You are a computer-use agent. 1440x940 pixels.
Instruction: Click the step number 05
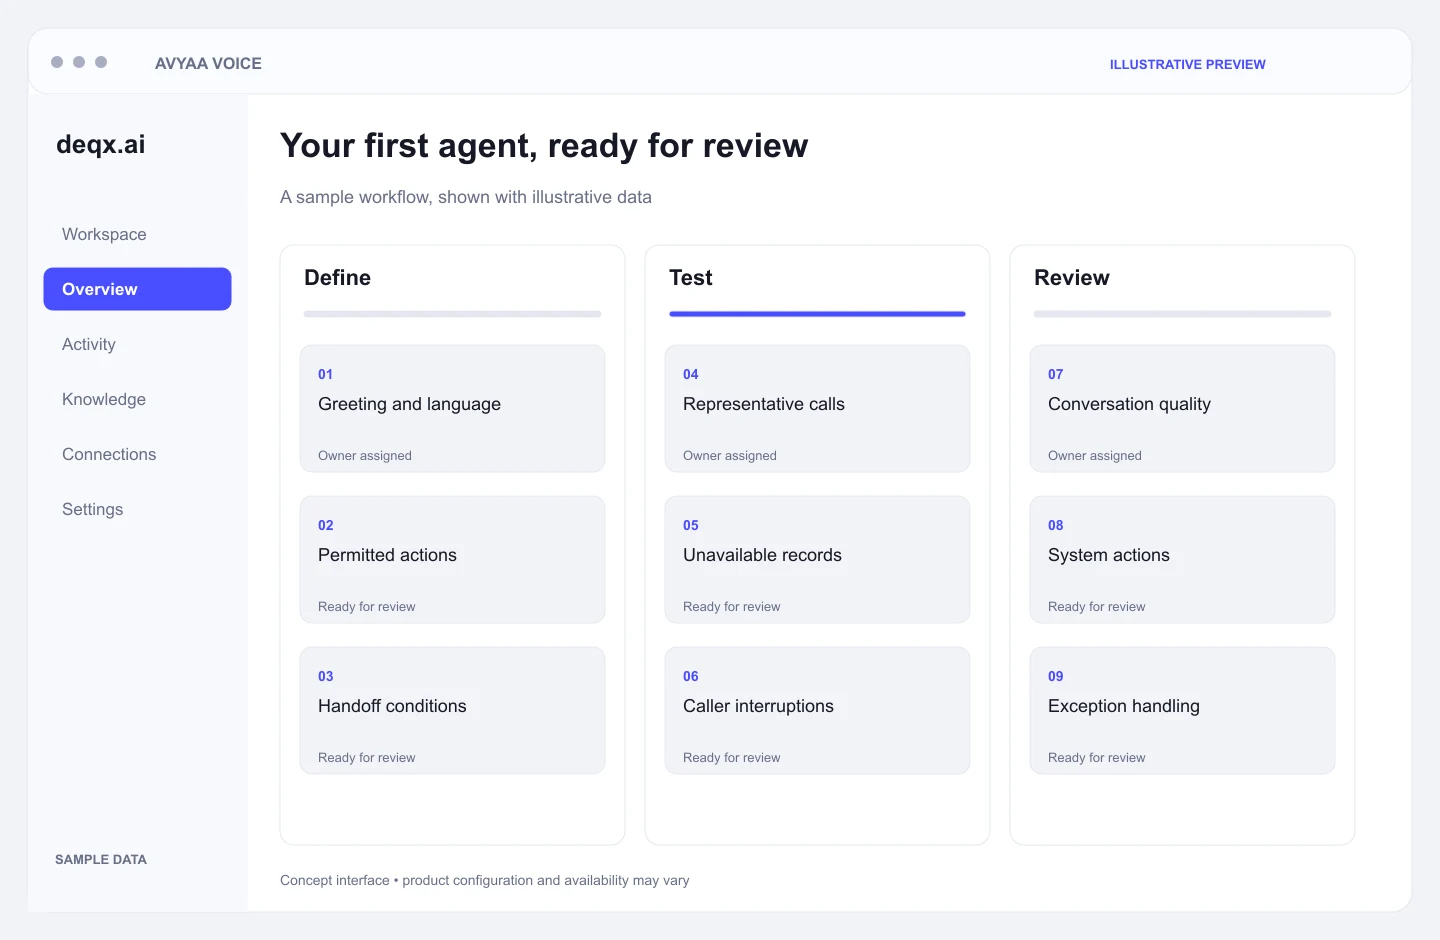(691, 525)
